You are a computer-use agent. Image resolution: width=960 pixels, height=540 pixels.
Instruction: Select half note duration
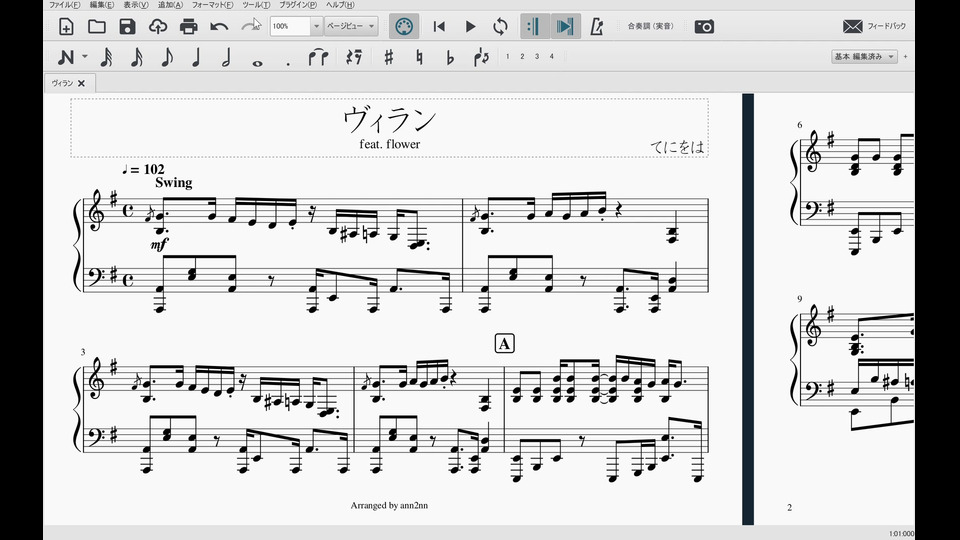(227, 57)
